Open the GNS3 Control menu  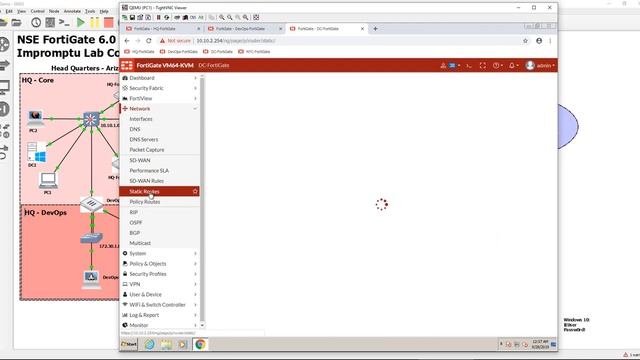click(x=38, y=11)
